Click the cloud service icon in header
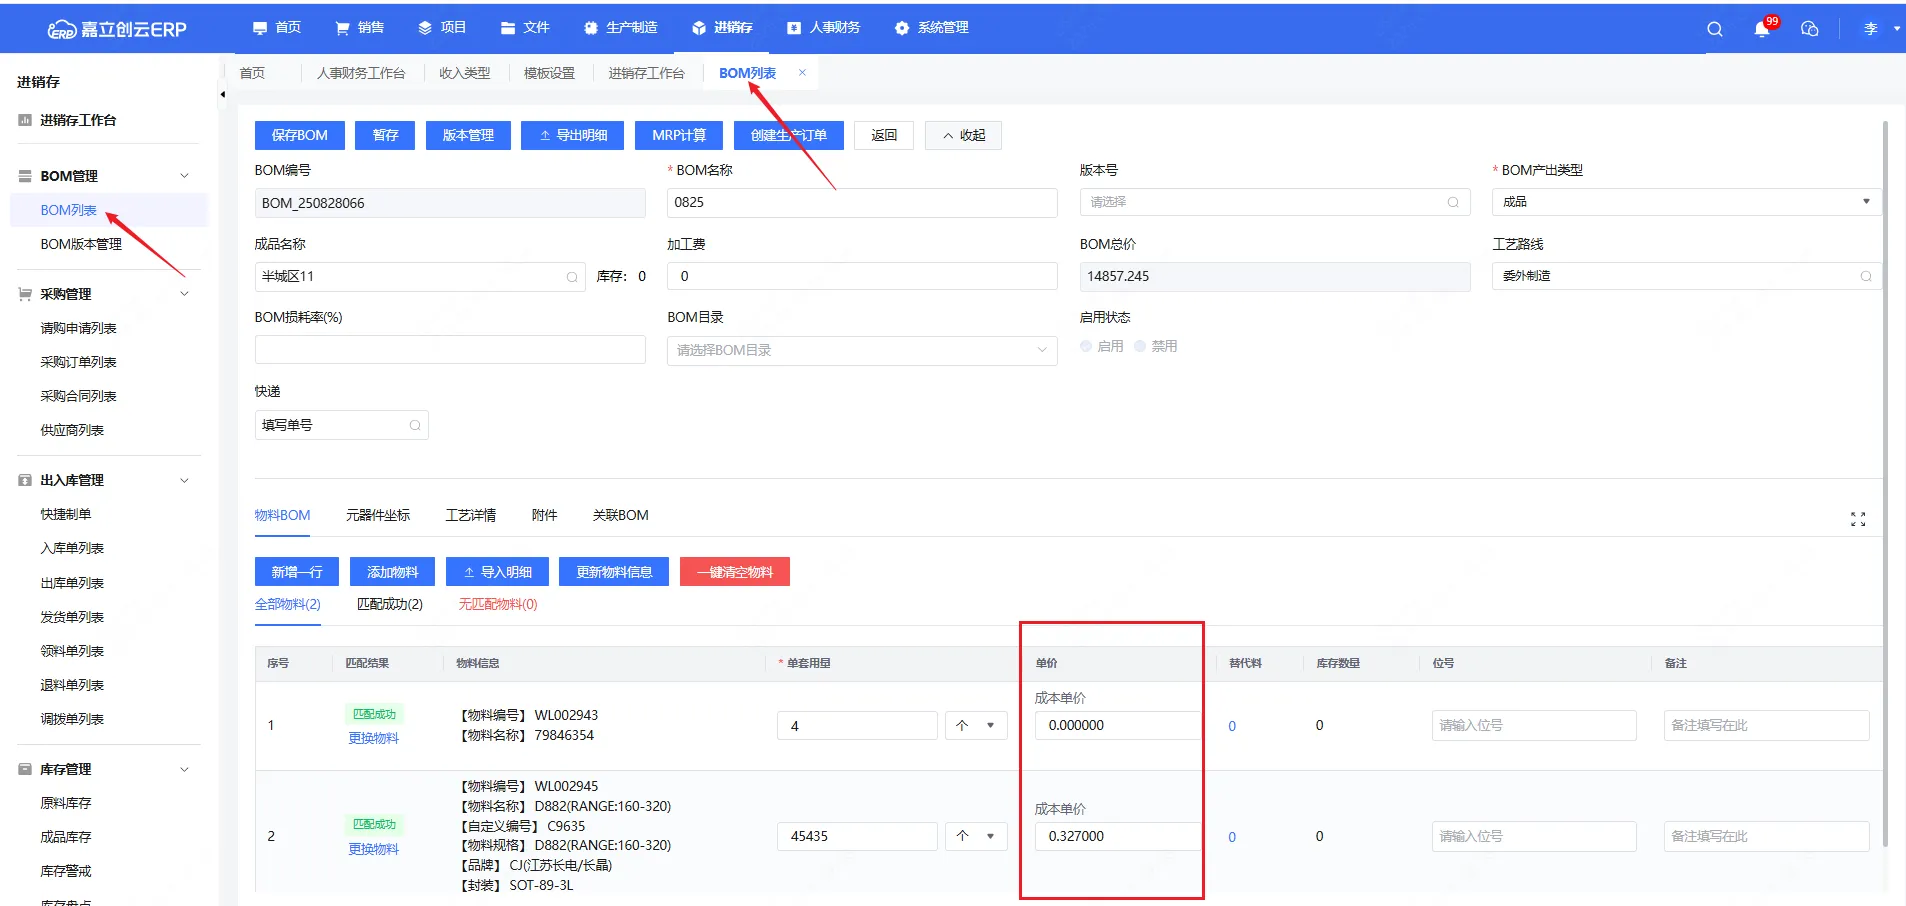 1809,29
